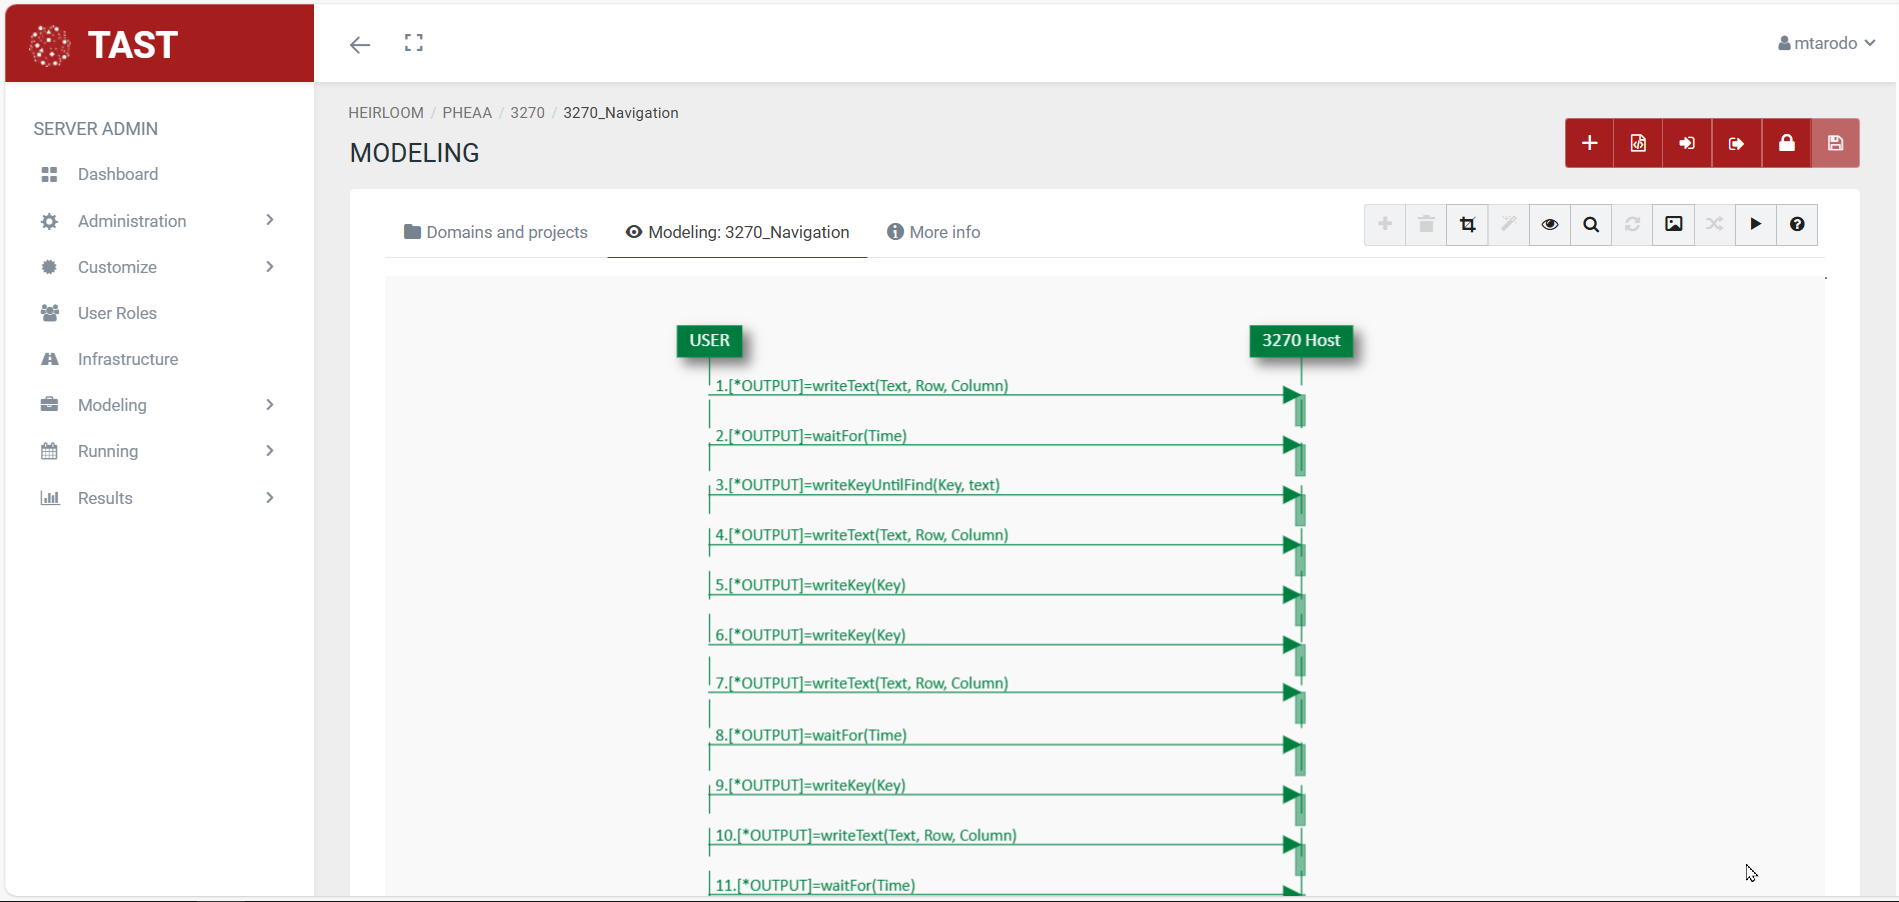Viewport: 1899px width, 902px height.
Task: Open the More info tab
Action: pos(933,232)
